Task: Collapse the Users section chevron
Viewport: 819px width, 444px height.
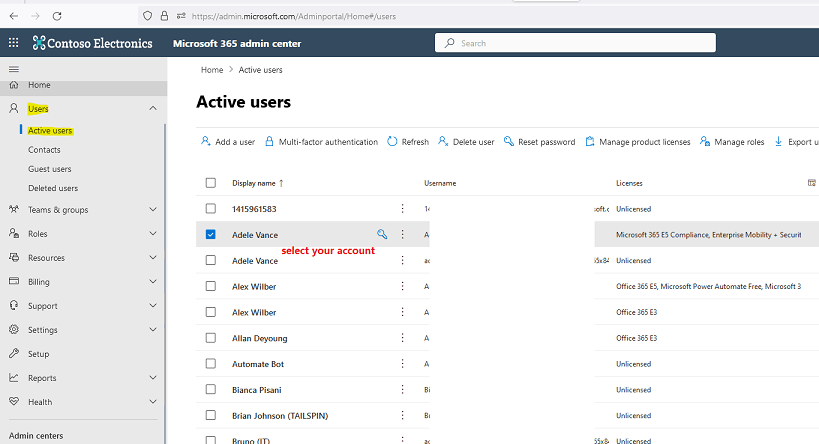Action: (153, 108)
